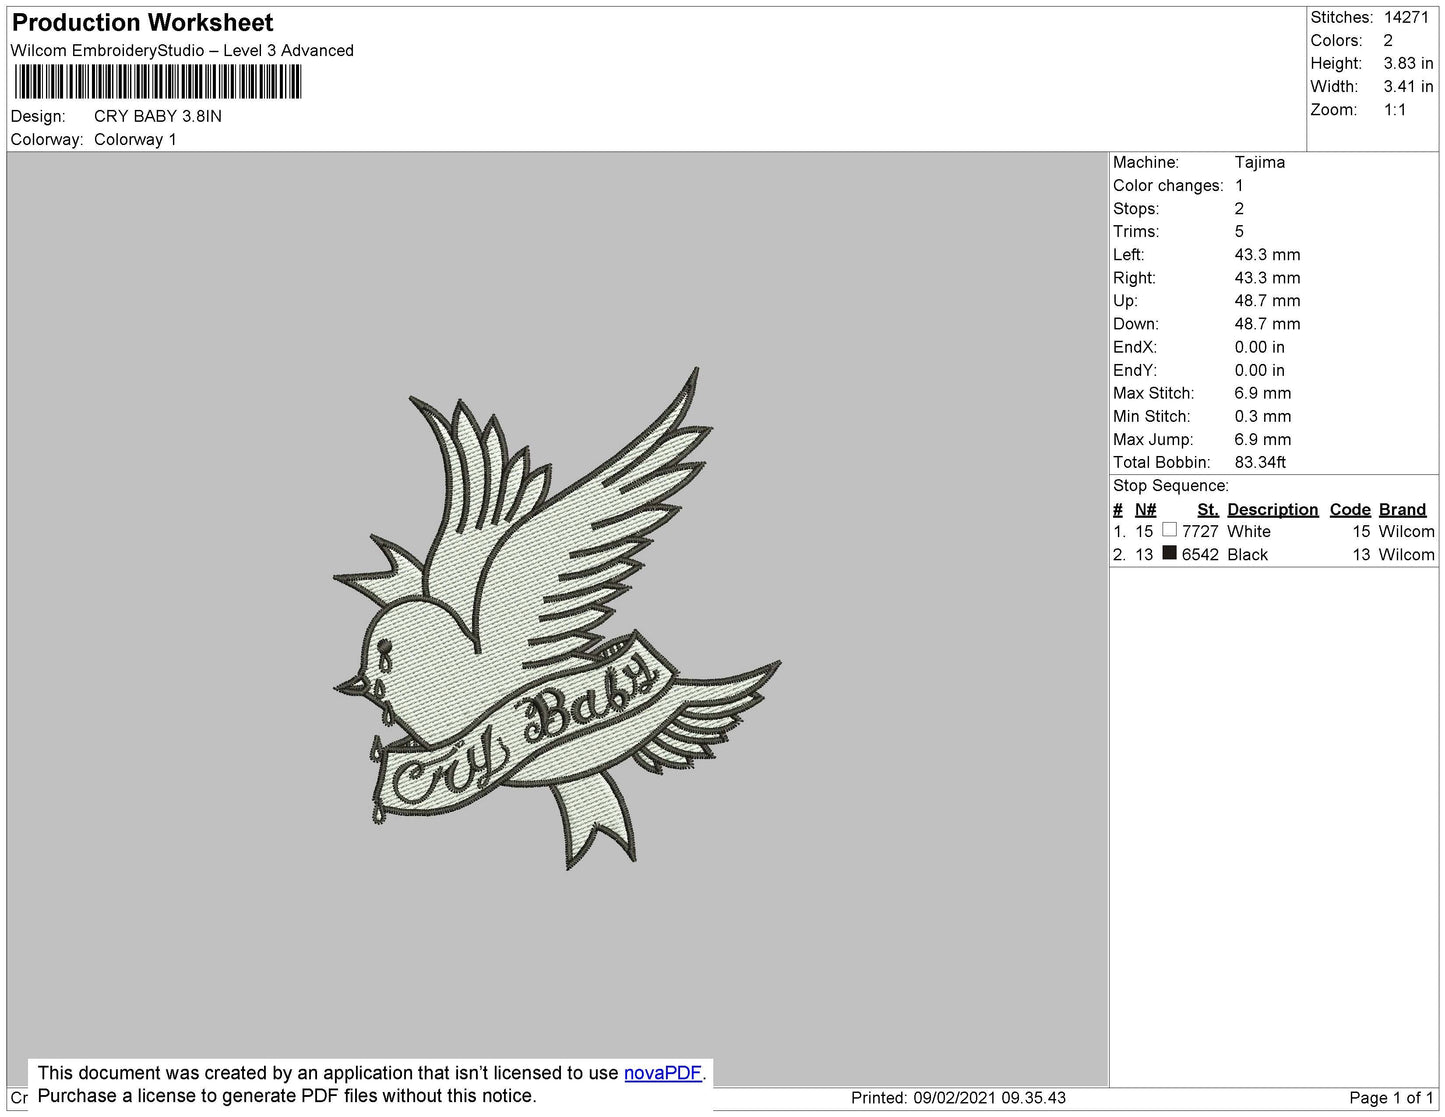Select the Black thread color swatch
This screenshot has width=1445, height=1117.
1169,553
